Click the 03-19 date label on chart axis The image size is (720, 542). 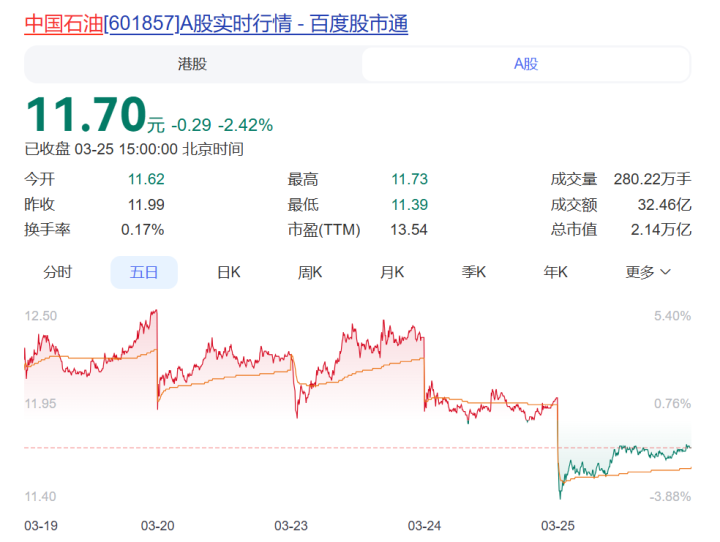[41, 526]
